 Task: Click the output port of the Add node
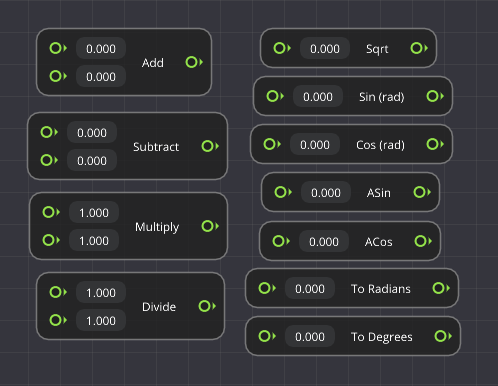194,62
